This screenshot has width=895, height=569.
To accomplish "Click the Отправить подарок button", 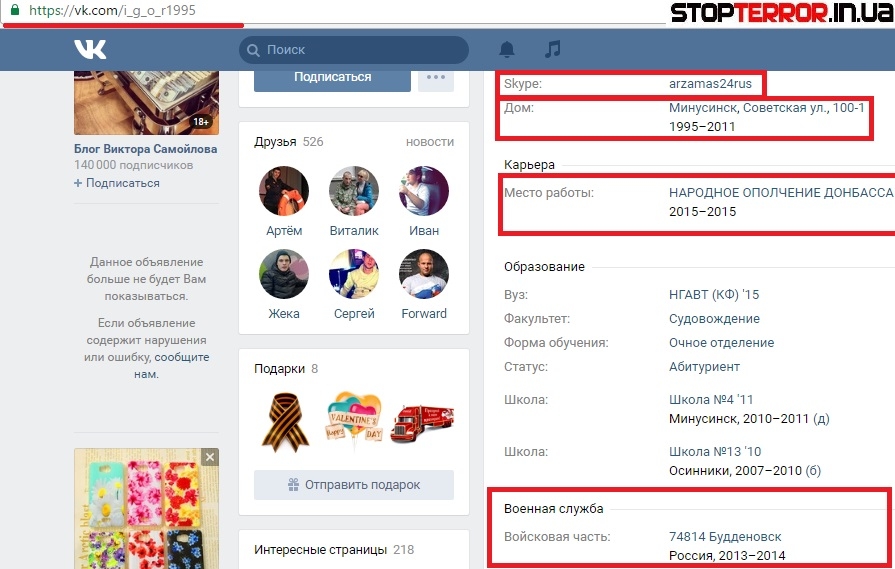I will click(x=354, y=485).
